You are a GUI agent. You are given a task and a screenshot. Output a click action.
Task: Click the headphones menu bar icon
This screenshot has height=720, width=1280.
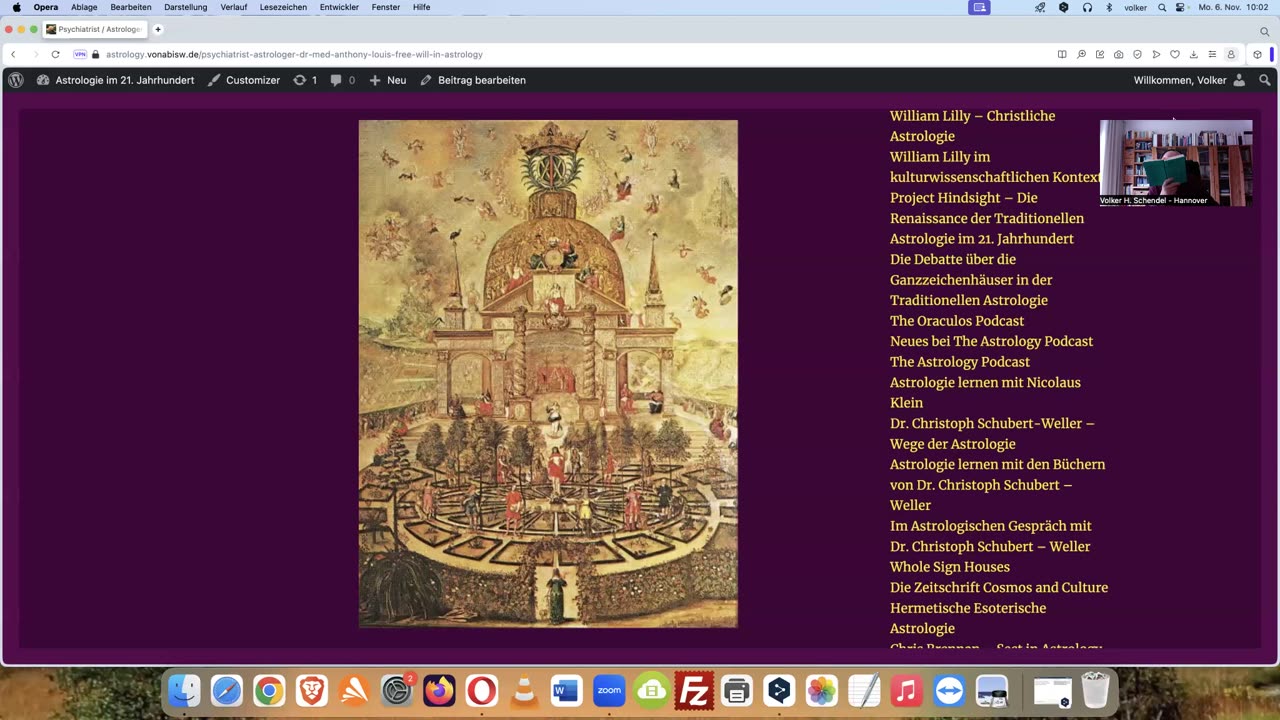click(1087, 7)
